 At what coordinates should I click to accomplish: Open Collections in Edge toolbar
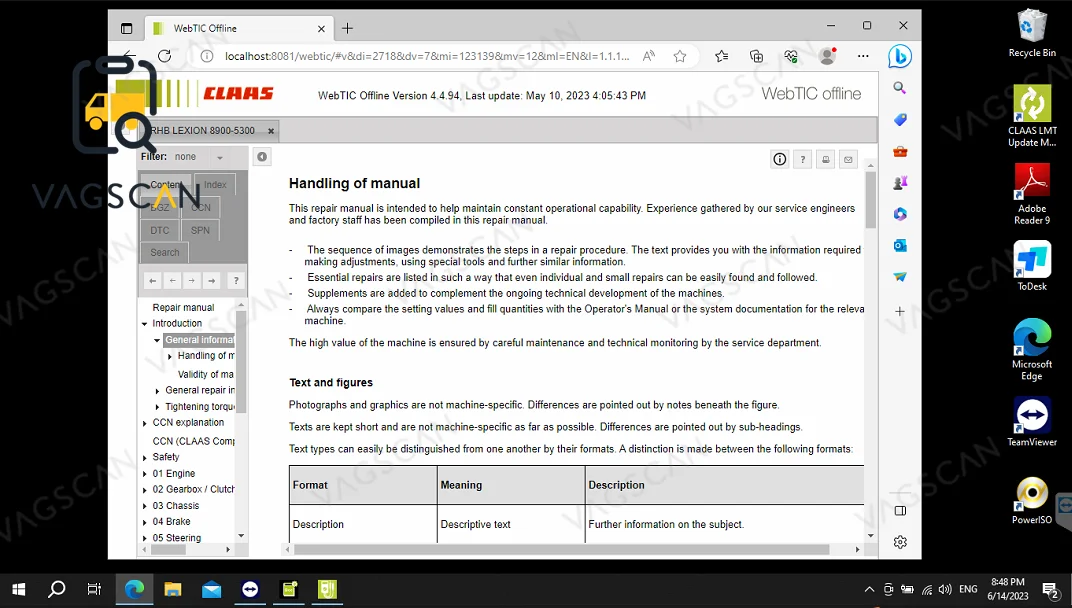[x=756, y=56]
